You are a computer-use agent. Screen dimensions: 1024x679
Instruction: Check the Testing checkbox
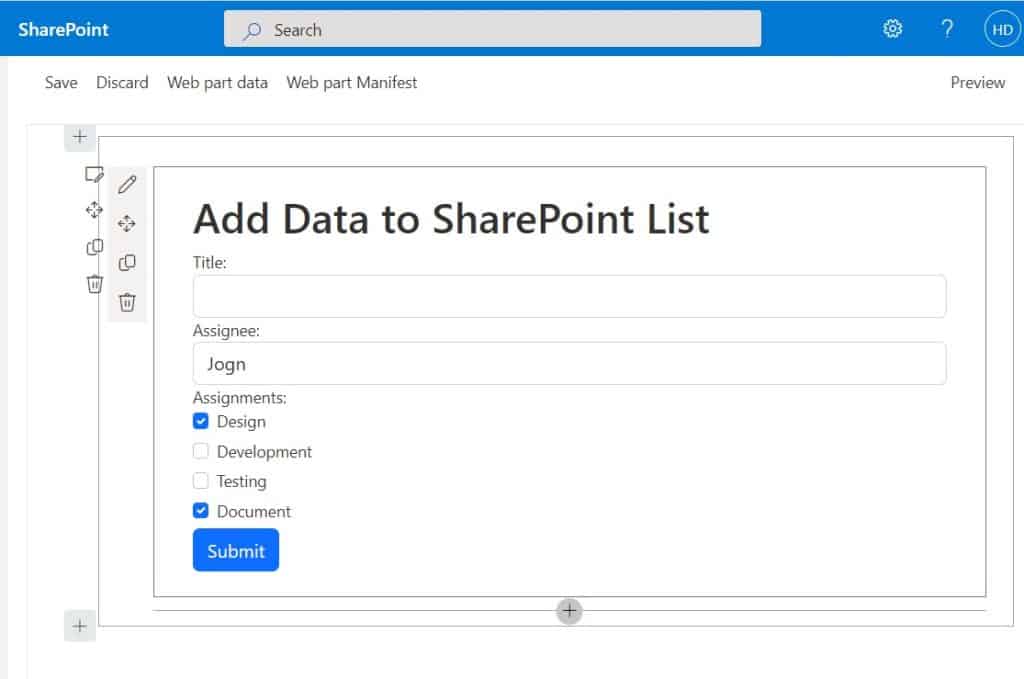[x=200, y=481]
